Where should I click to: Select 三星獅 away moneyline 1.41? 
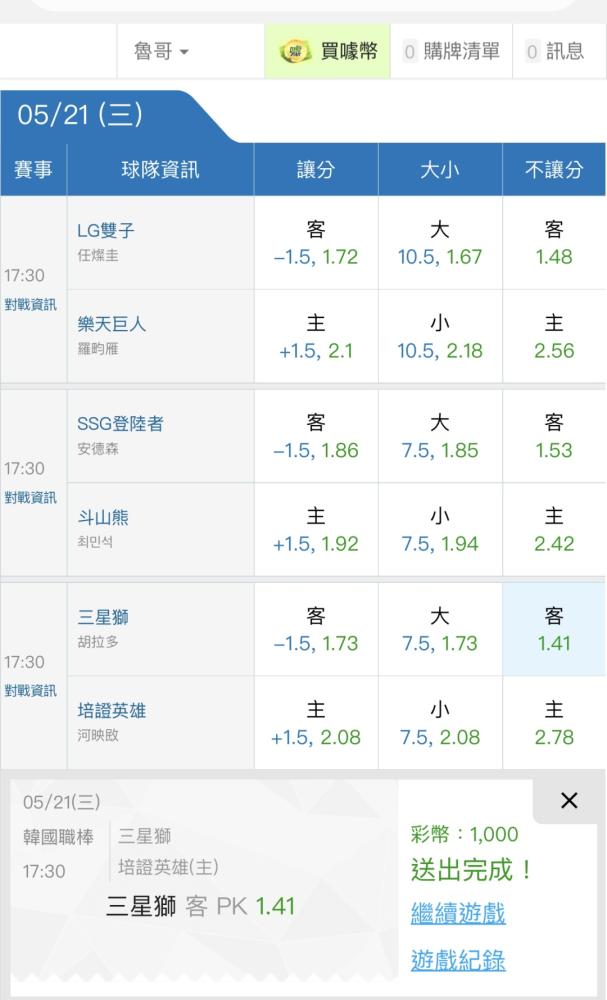553,629
